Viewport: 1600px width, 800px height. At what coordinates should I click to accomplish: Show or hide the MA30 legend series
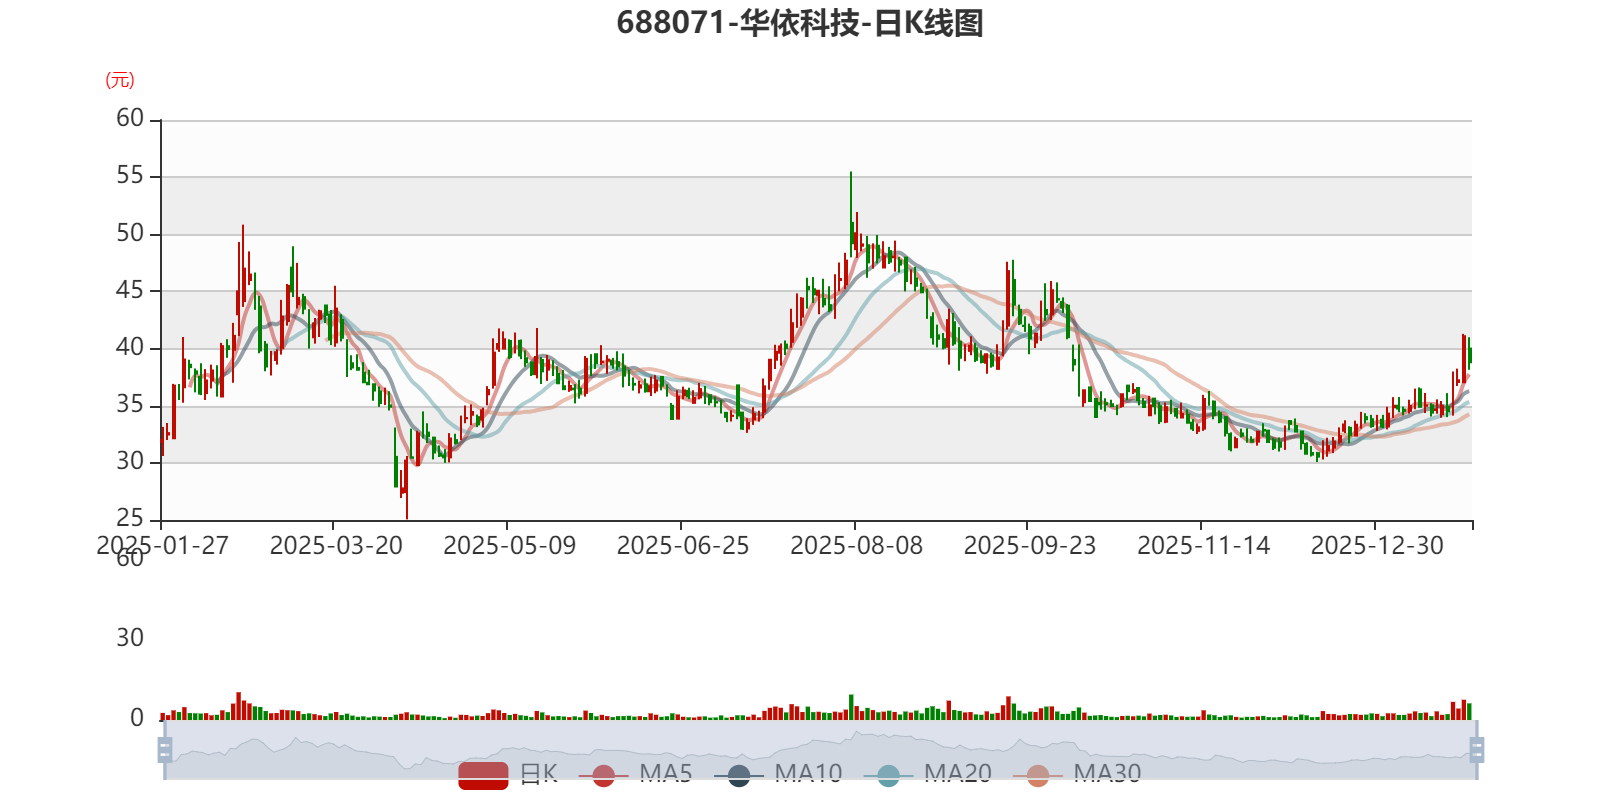pyautogui.click(x=1077, y=774)
